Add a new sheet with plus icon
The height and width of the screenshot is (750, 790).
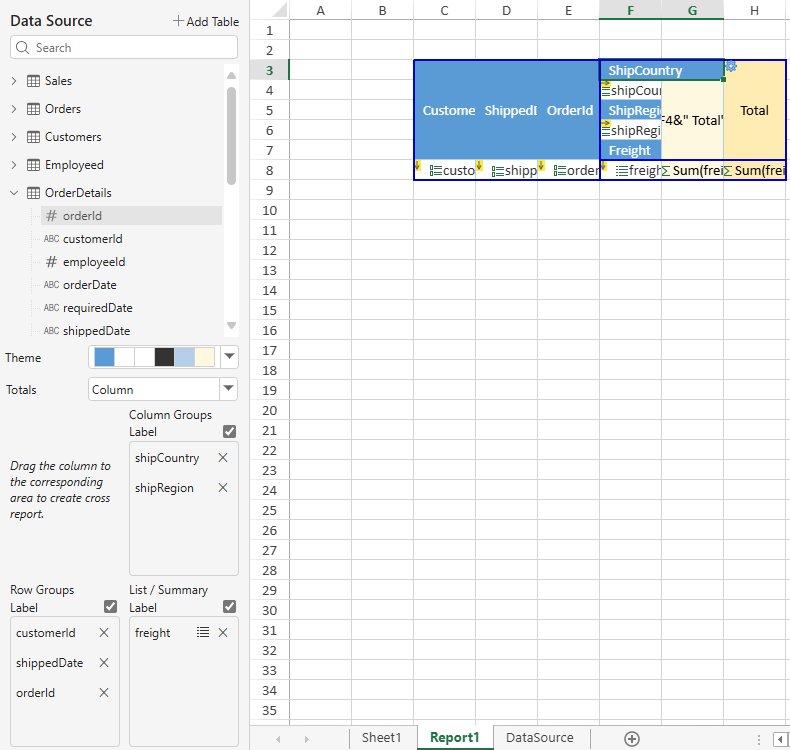631,738
